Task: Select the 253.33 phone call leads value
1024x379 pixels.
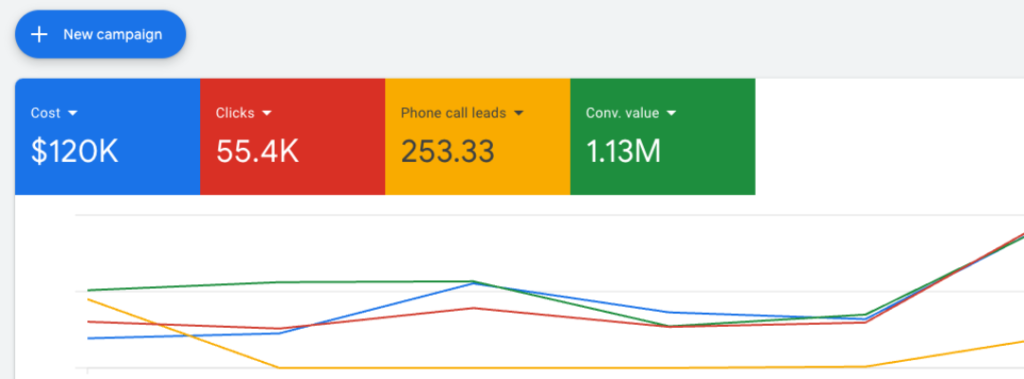Action: tap(447, 152)
